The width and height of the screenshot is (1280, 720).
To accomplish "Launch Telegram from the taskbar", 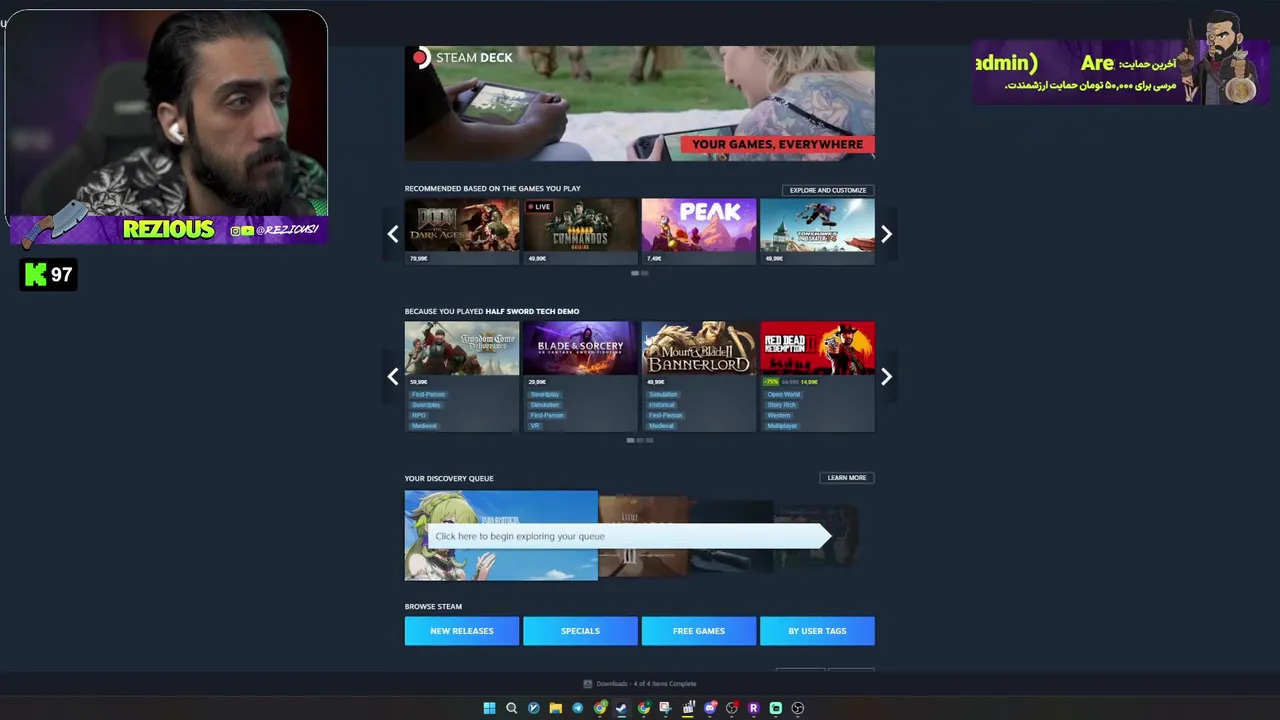I will (577, 708).
